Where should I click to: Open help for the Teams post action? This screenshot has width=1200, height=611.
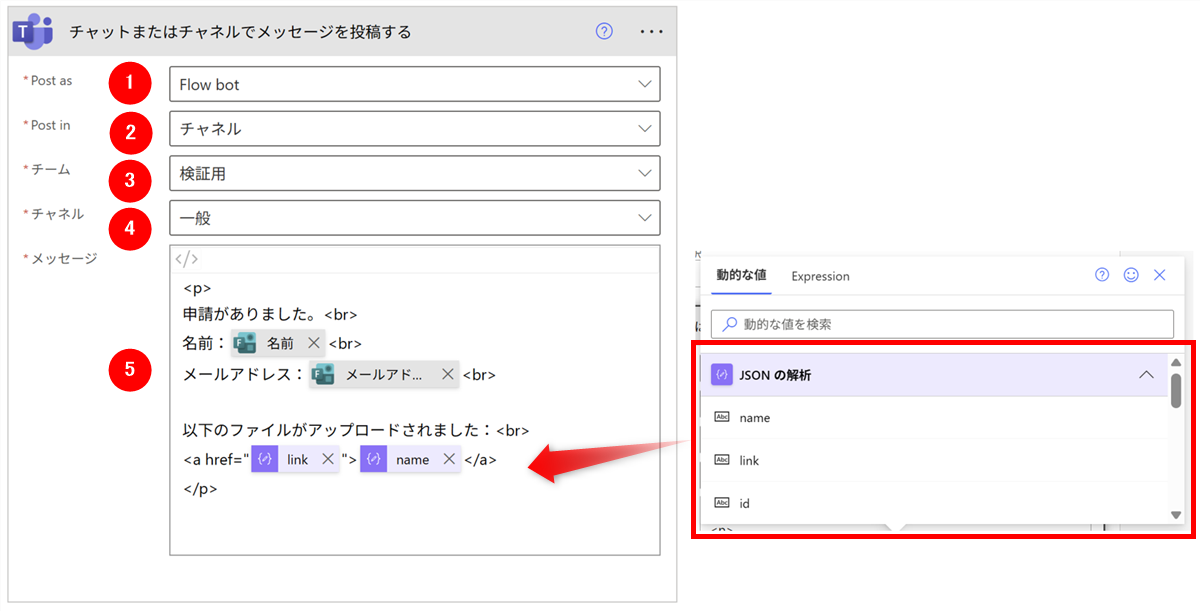pos(604,31)
